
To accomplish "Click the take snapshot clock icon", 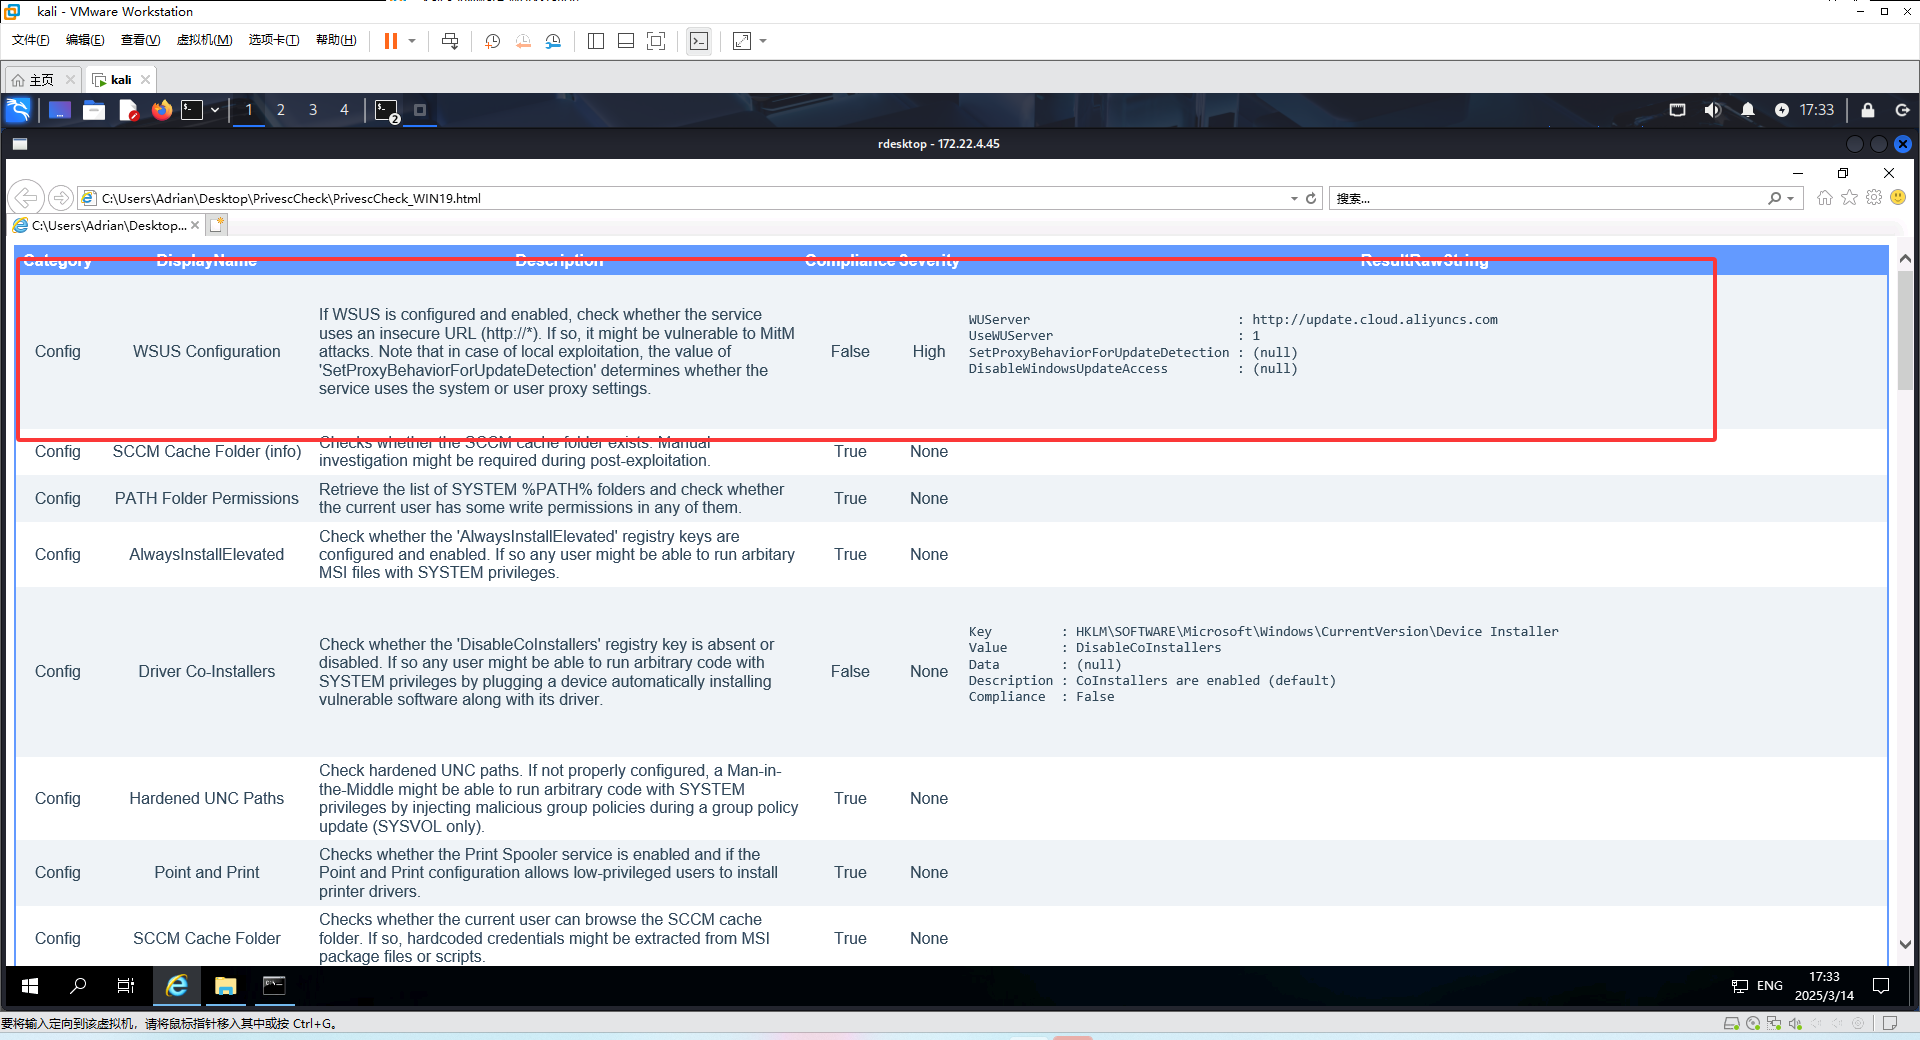I will 492,41.
